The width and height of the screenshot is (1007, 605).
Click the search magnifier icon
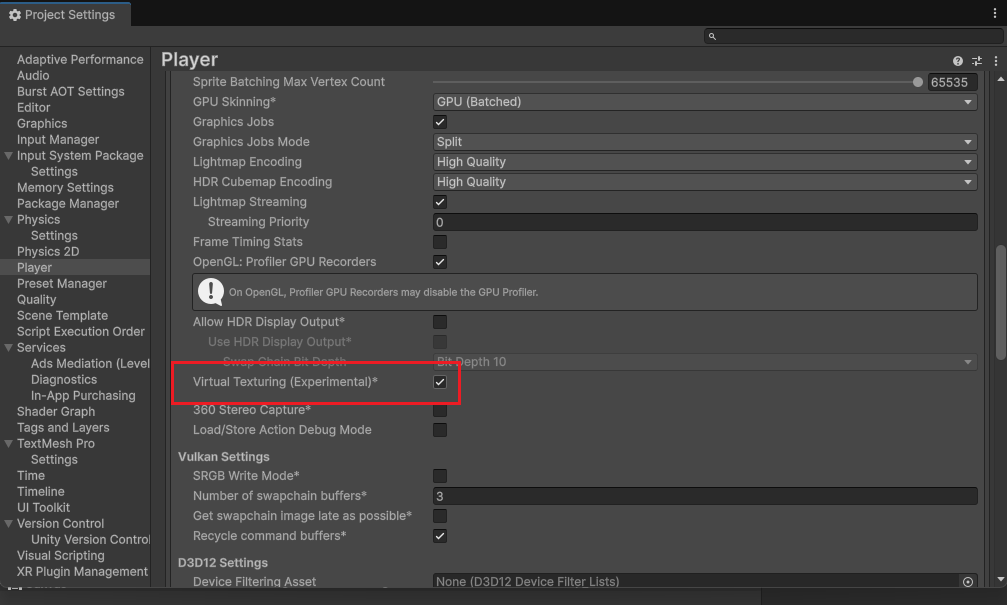point(712,36)
